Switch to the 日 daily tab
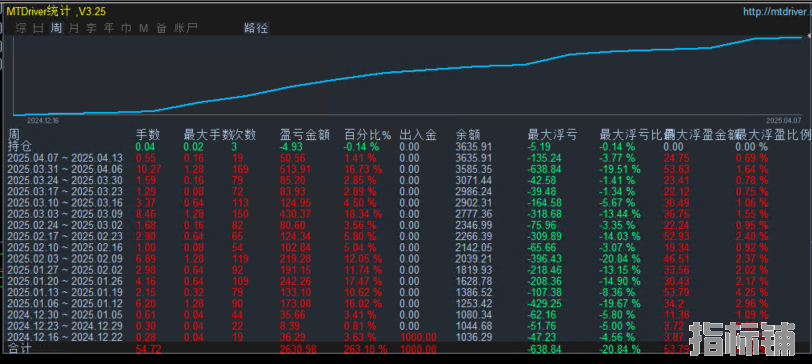This screenshot has width=812, height=364. coord(38,28)
